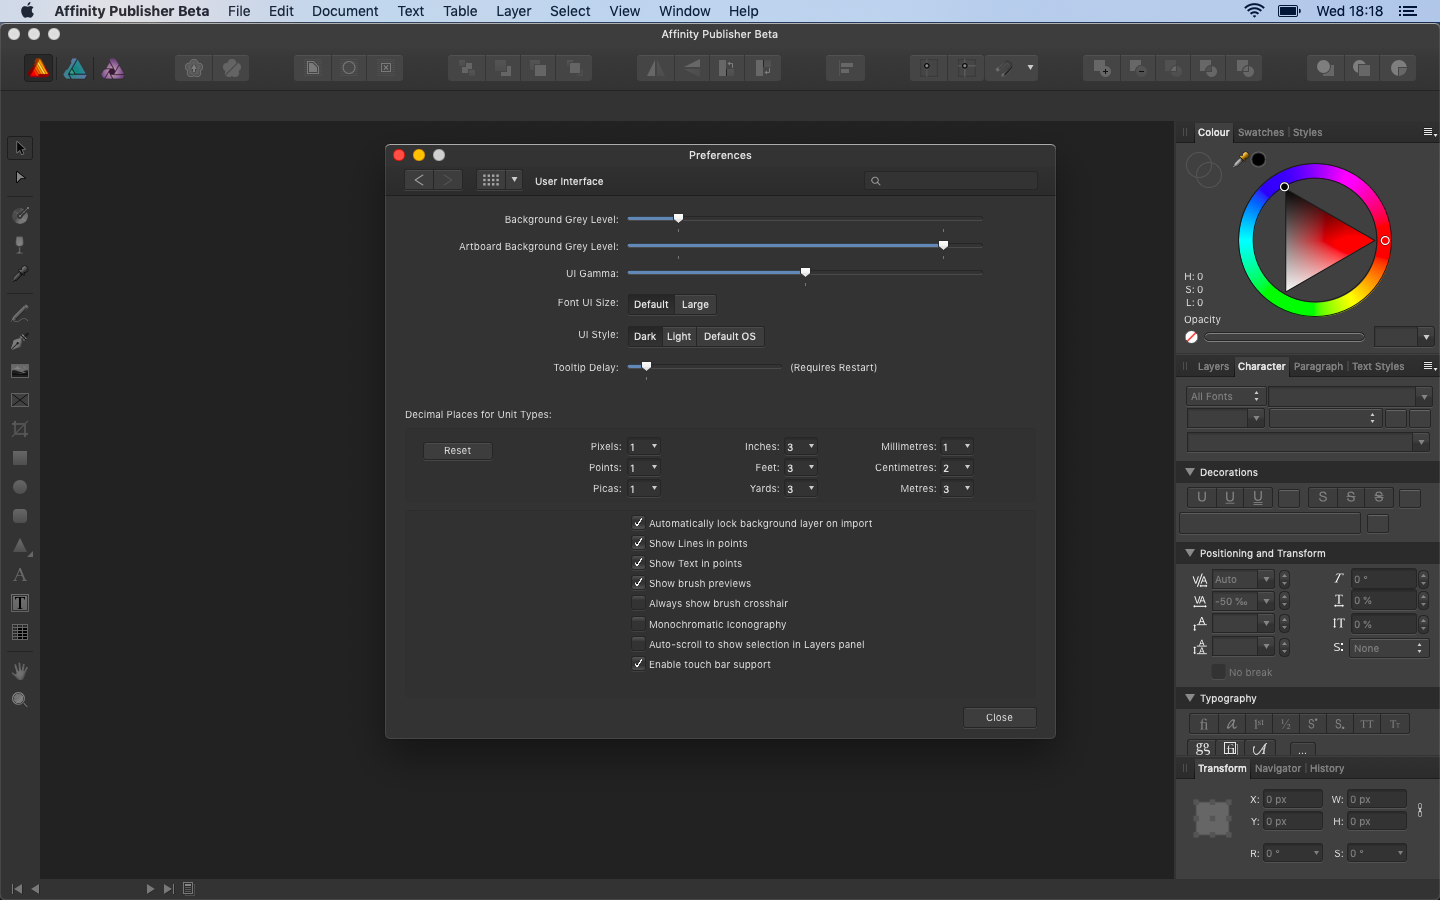The width and height of the screenshot is (1440, 900).
Task: Click the Tooltip Delay slider handle
Action: (646, 366)
